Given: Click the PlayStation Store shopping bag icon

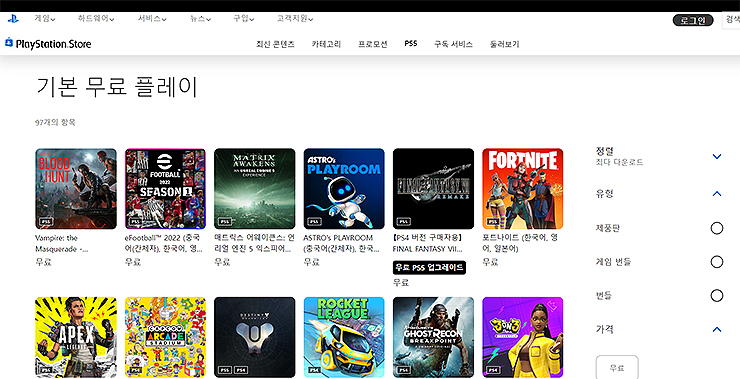Looking at the screenshot, I should [x=8, y=42].
